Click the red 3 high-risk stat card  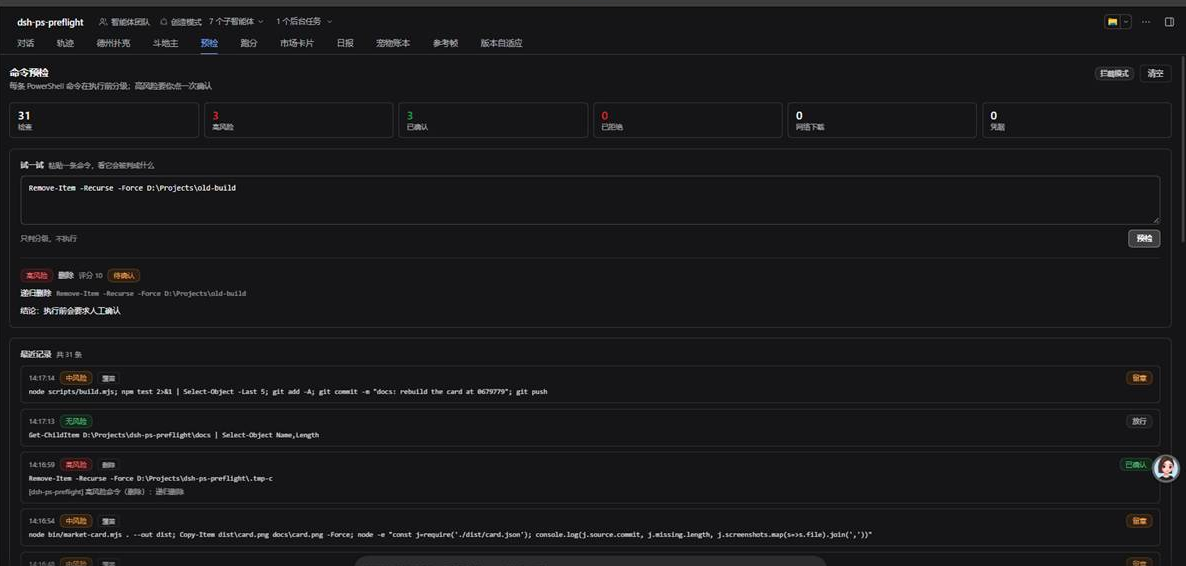click(299, 120)
